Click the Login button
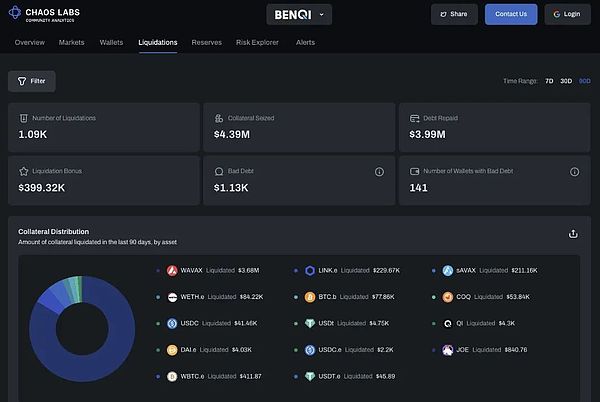The height and width of the screenshot is (402, 600). (567, 14)
